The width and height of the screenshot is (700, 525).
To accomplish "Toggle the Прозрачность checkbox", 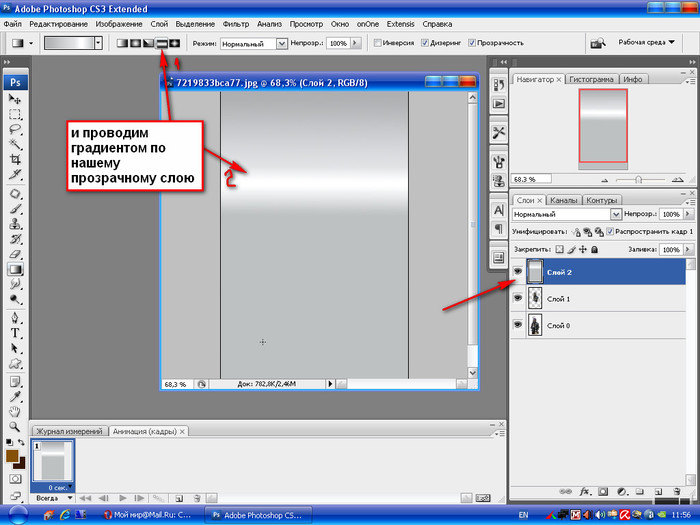I will [x=471, y=43].
